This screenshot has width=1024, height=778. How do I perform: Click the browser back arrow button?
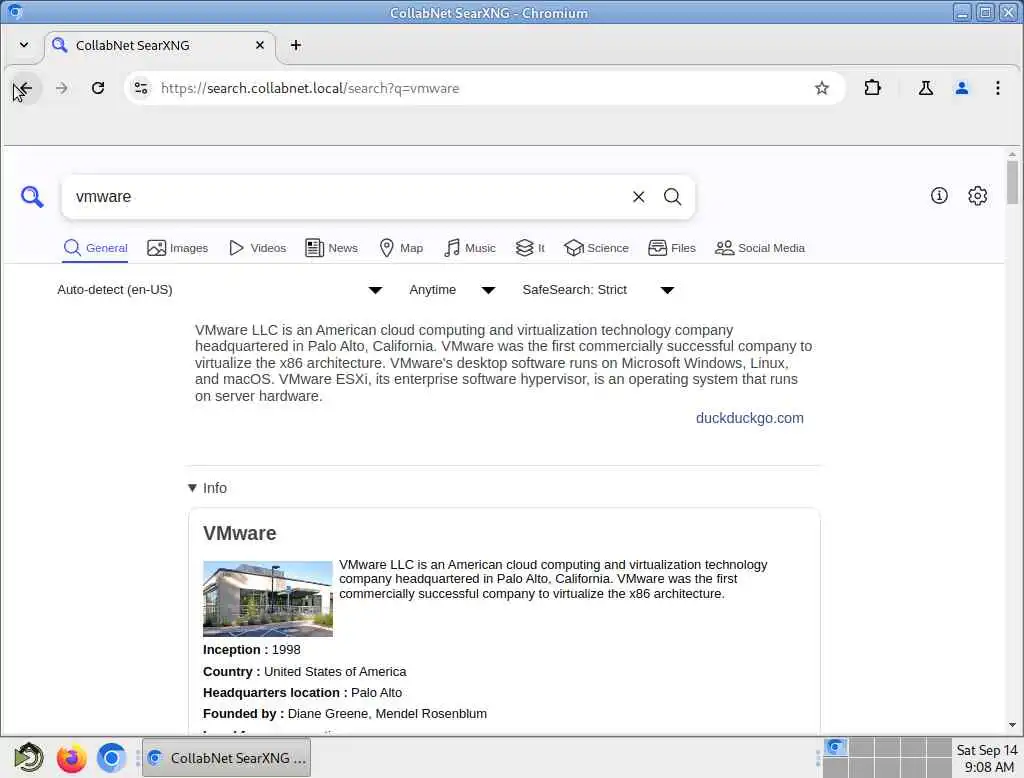(x=24, y=88)
